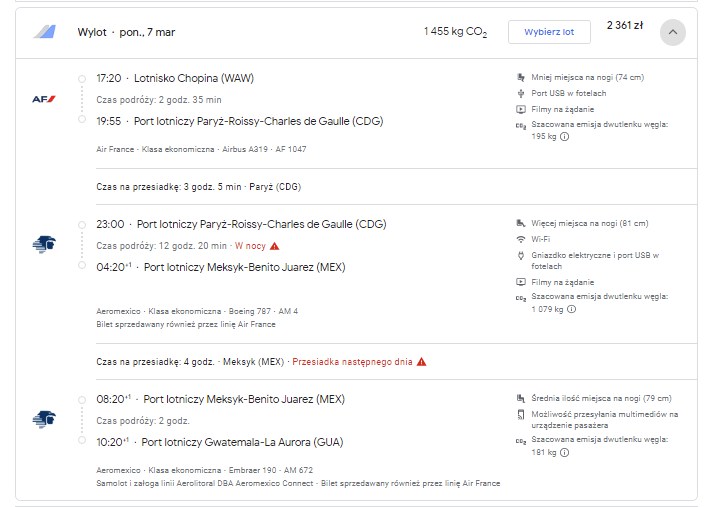Click the Aeromexico logo for flight AM 672
The width and height of the screenshot is (706, 507).
coord(44,419)
